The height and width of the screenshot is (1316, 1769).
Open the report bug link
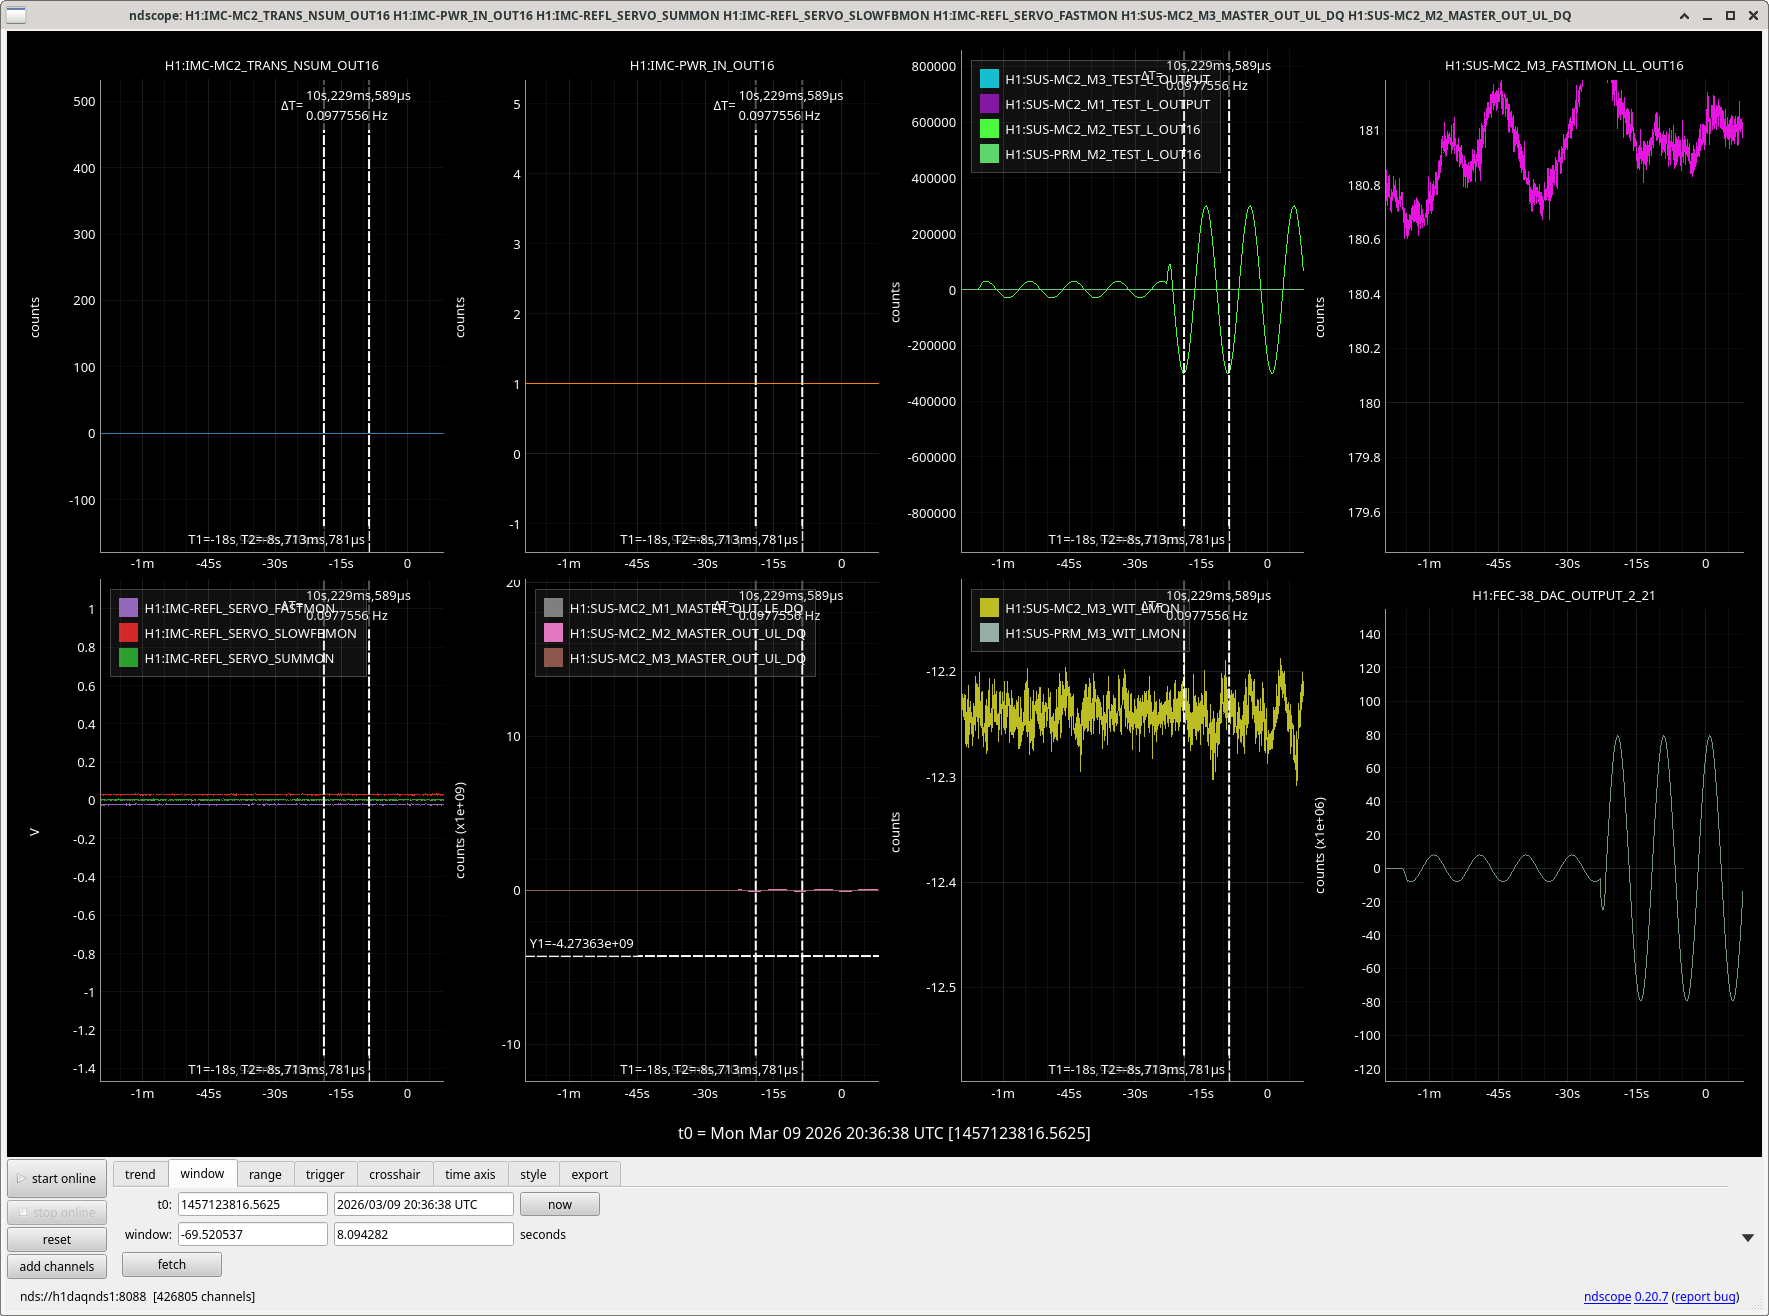(x=1705, y=1297)
